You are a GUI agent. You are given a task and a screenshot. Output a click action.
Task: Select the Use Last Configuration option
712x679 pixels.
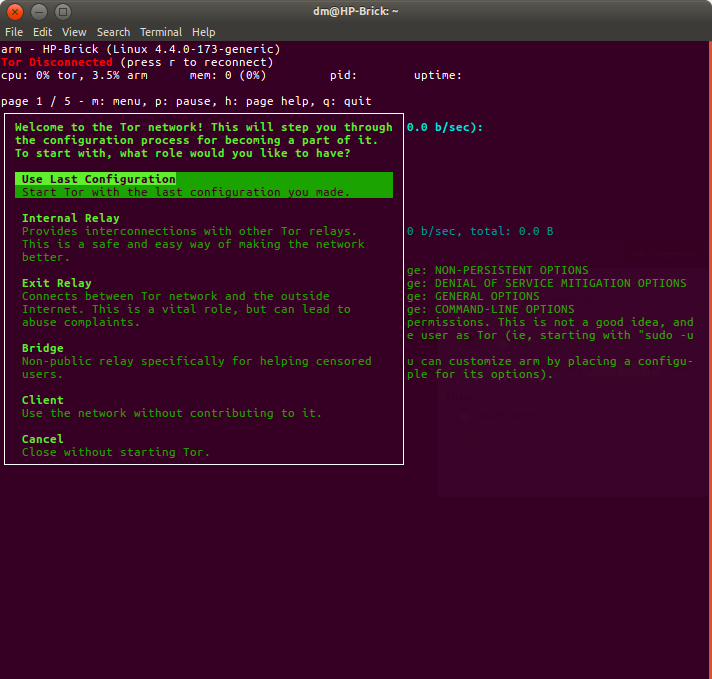99,179
